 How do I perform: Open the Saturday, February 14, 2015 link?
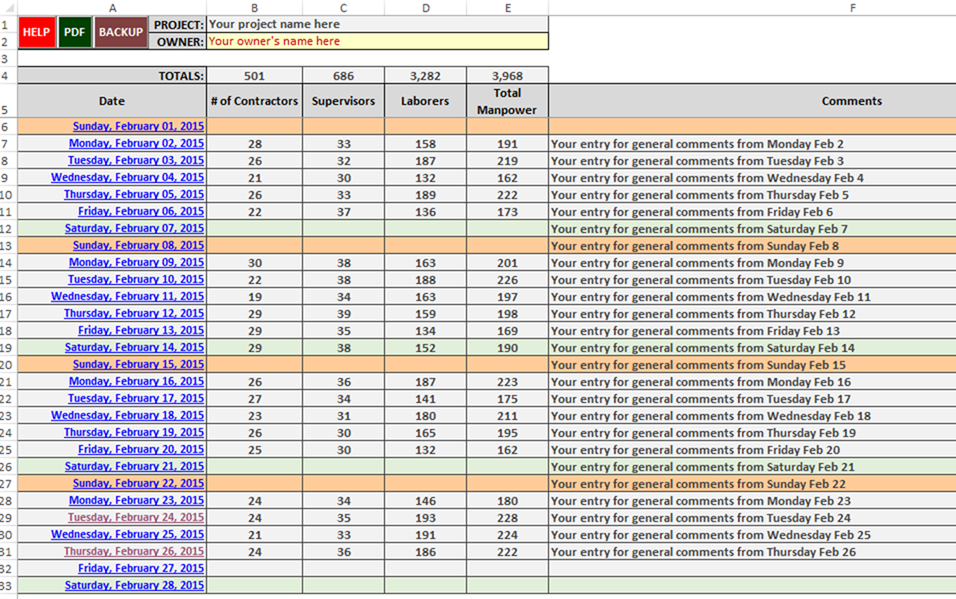point(134,348)
